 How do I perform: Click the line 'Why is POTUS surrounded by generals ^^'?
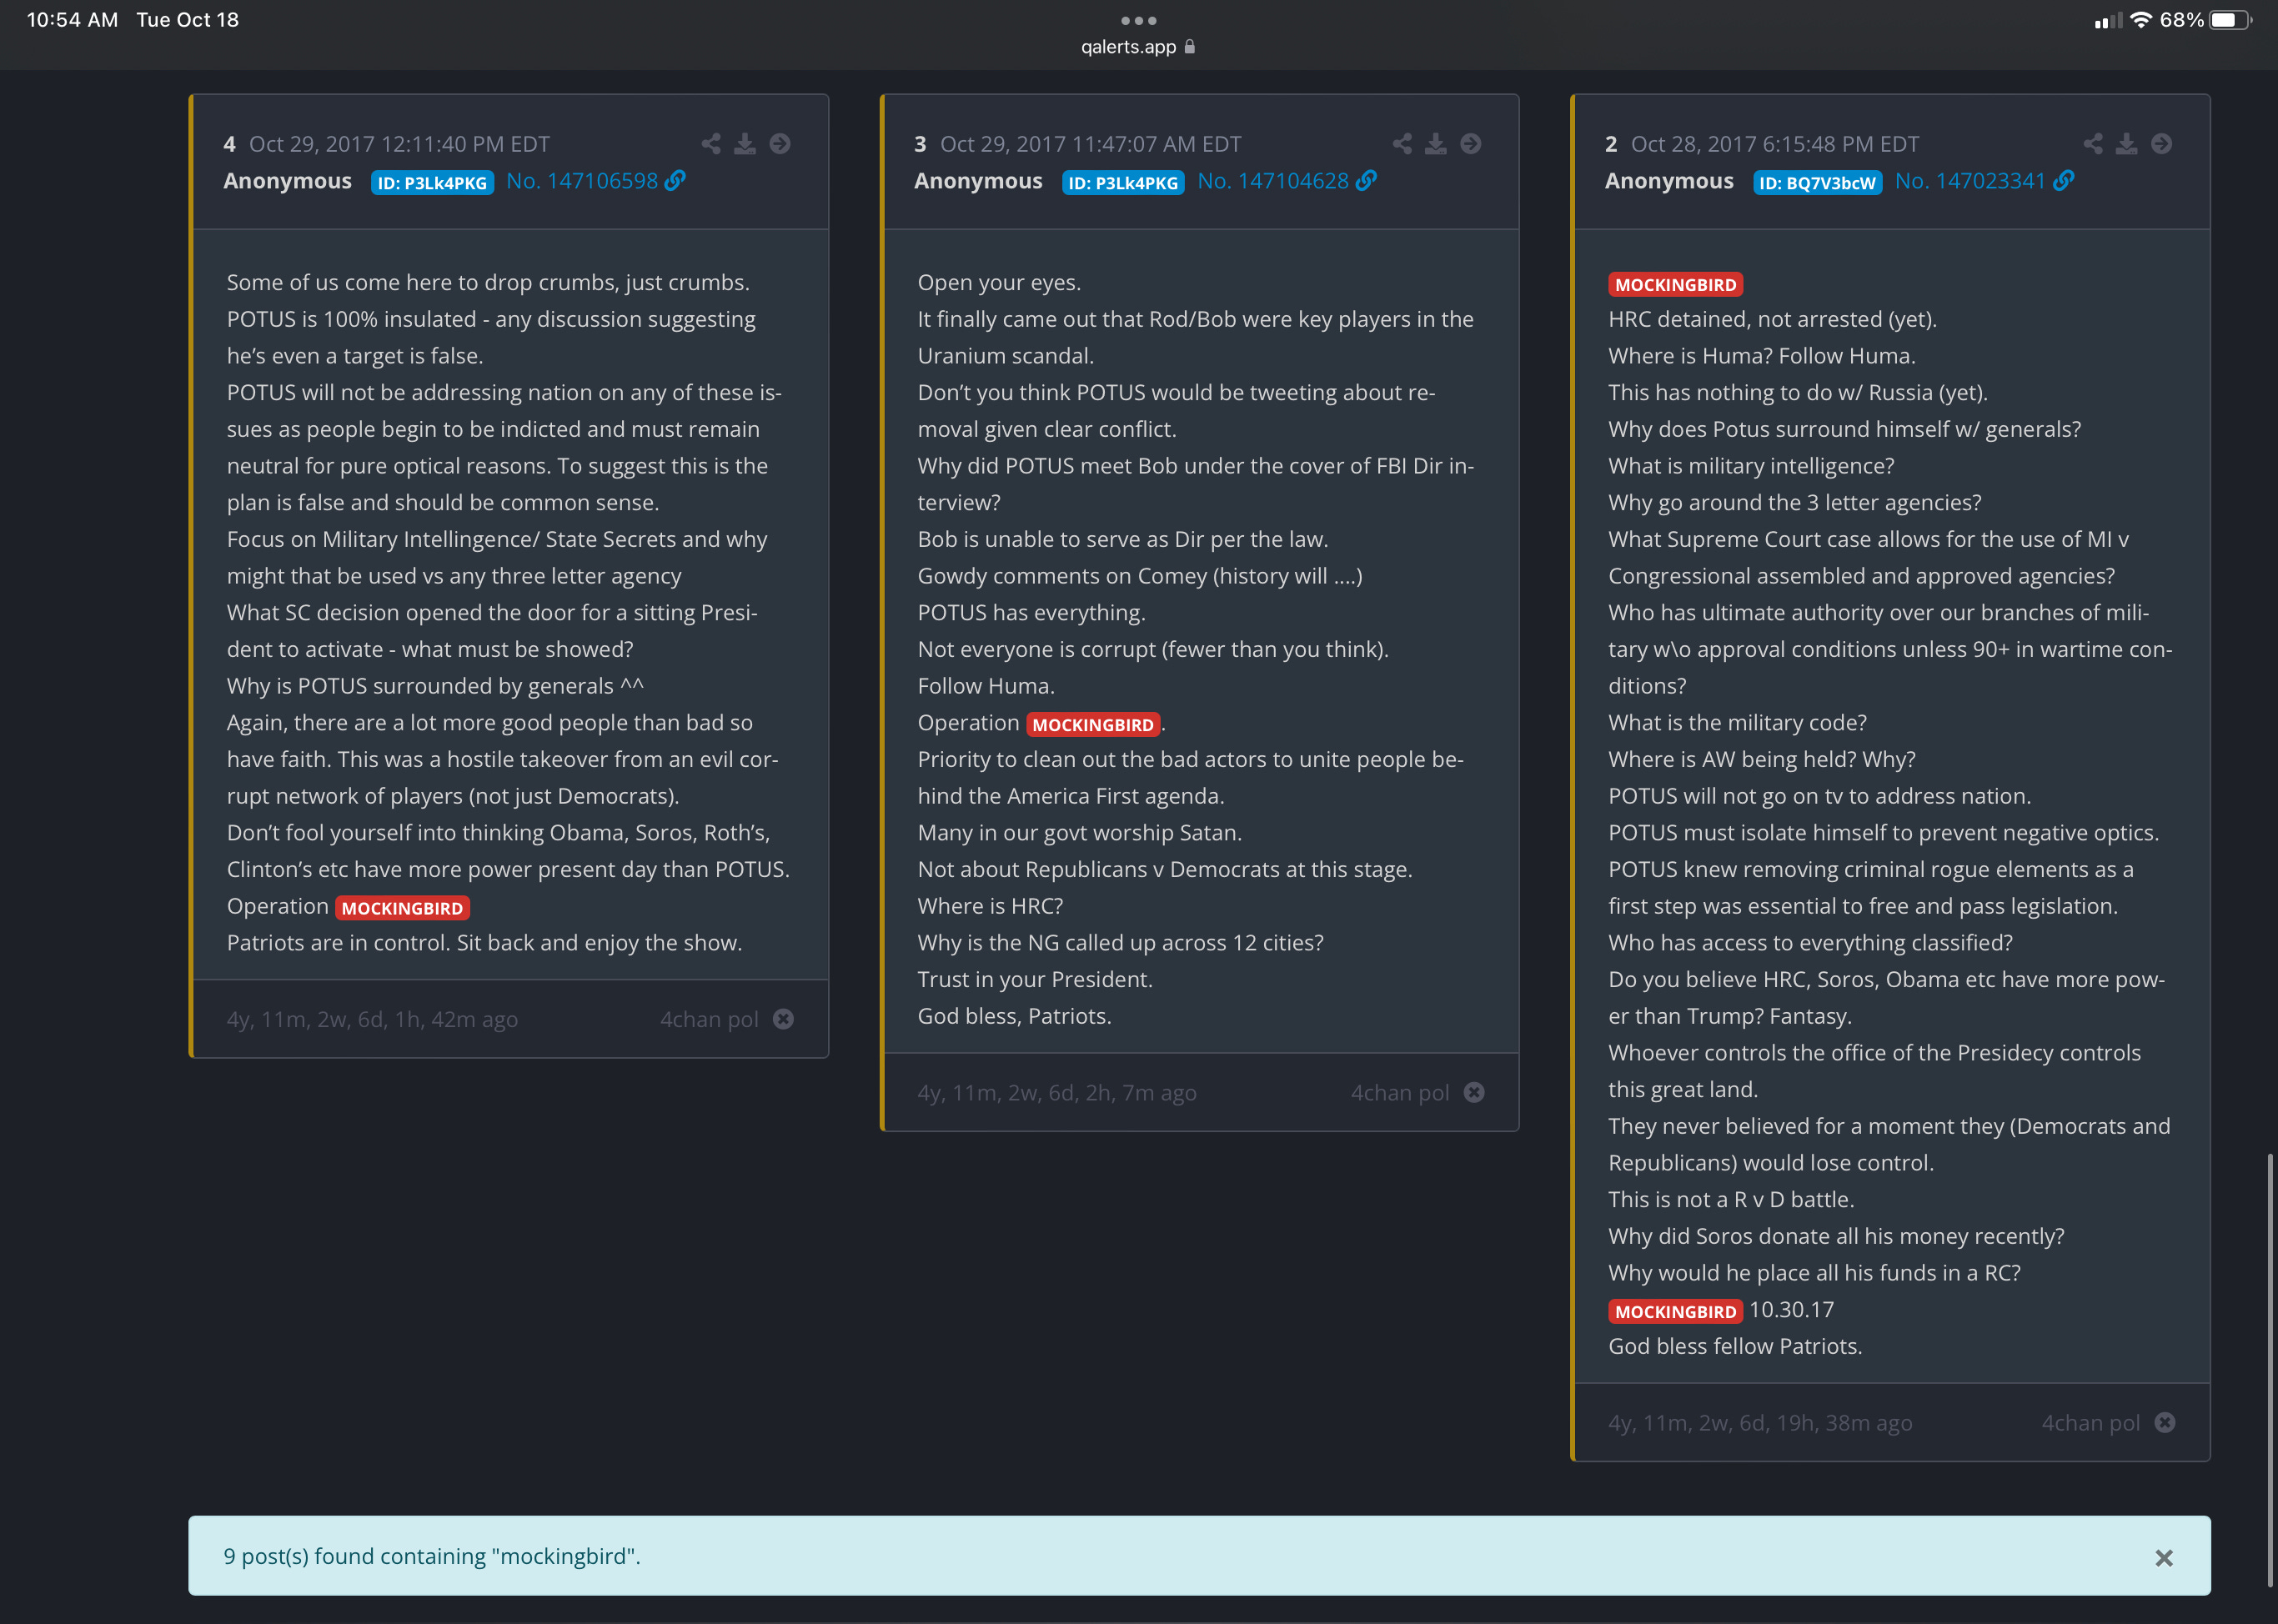point(435,686)
